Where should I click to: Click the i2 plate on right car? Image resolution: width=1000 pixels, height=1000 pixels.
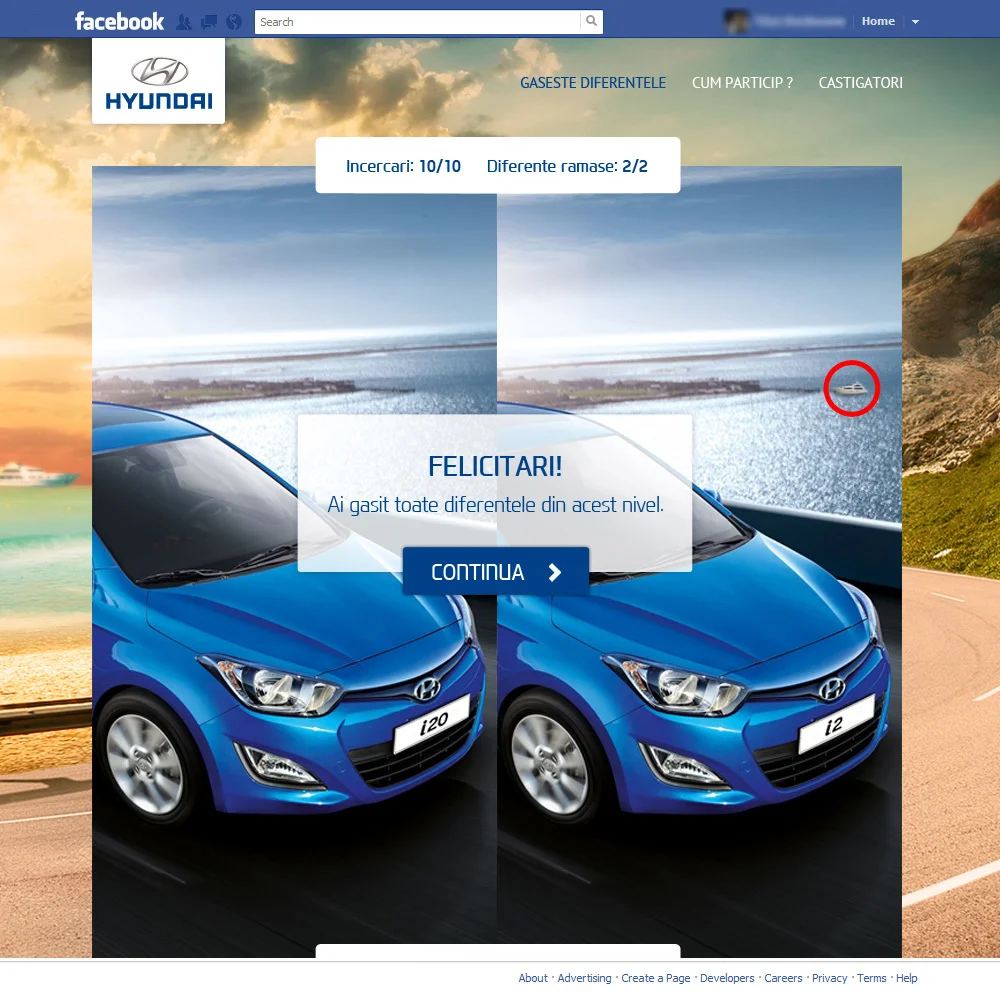tap(836, 724)
